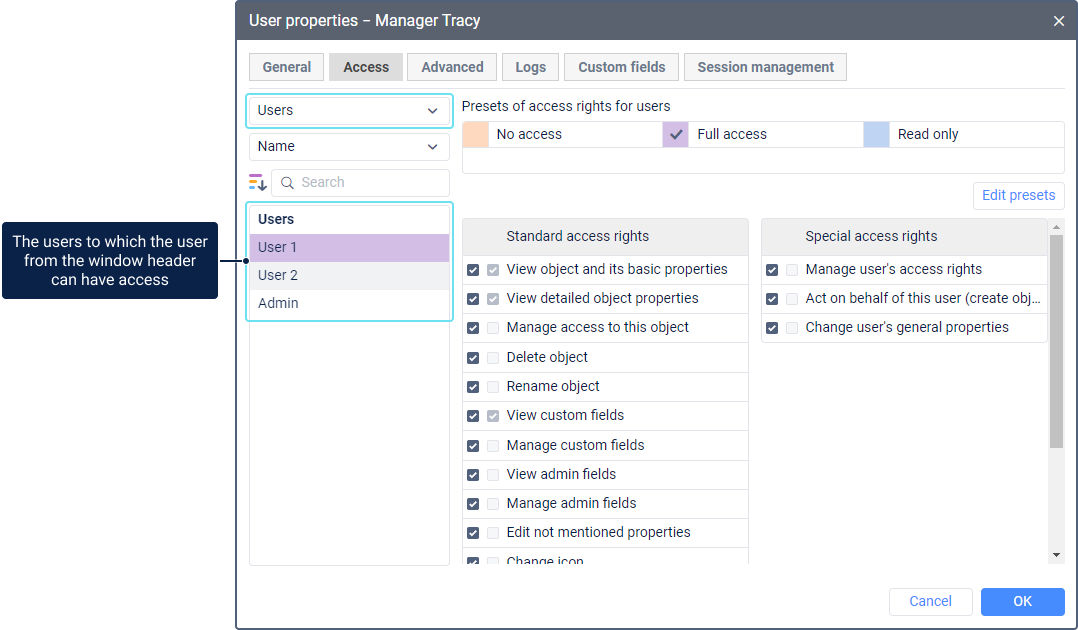Image resolution: width=1078 pixels, height=630 pixels.
Task: Click the Edit presets button
Action: click(1018, 195)
